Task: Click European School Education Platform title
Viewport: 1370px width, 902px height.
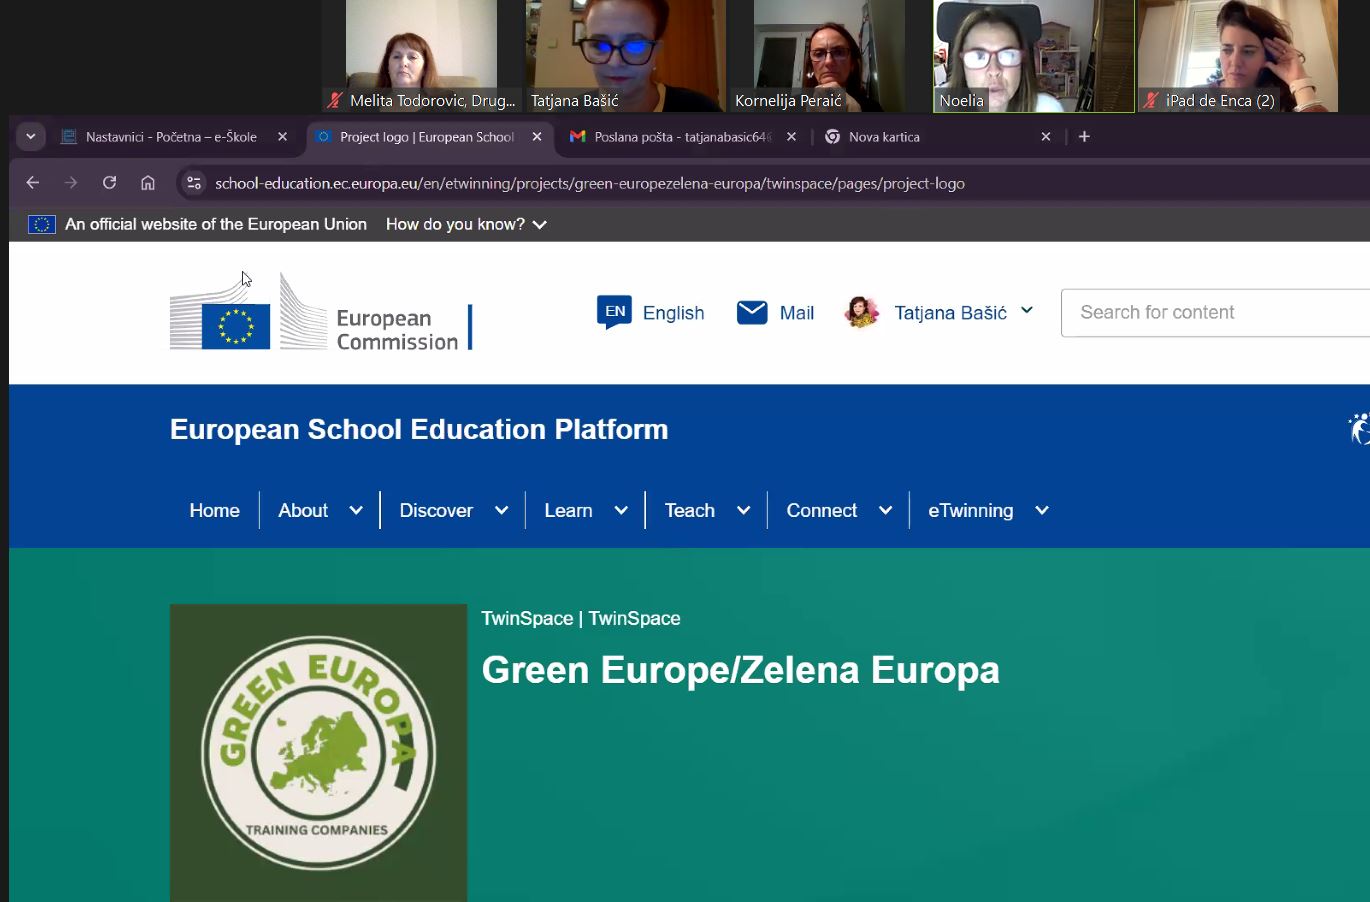Action: [x=419, y=429]
